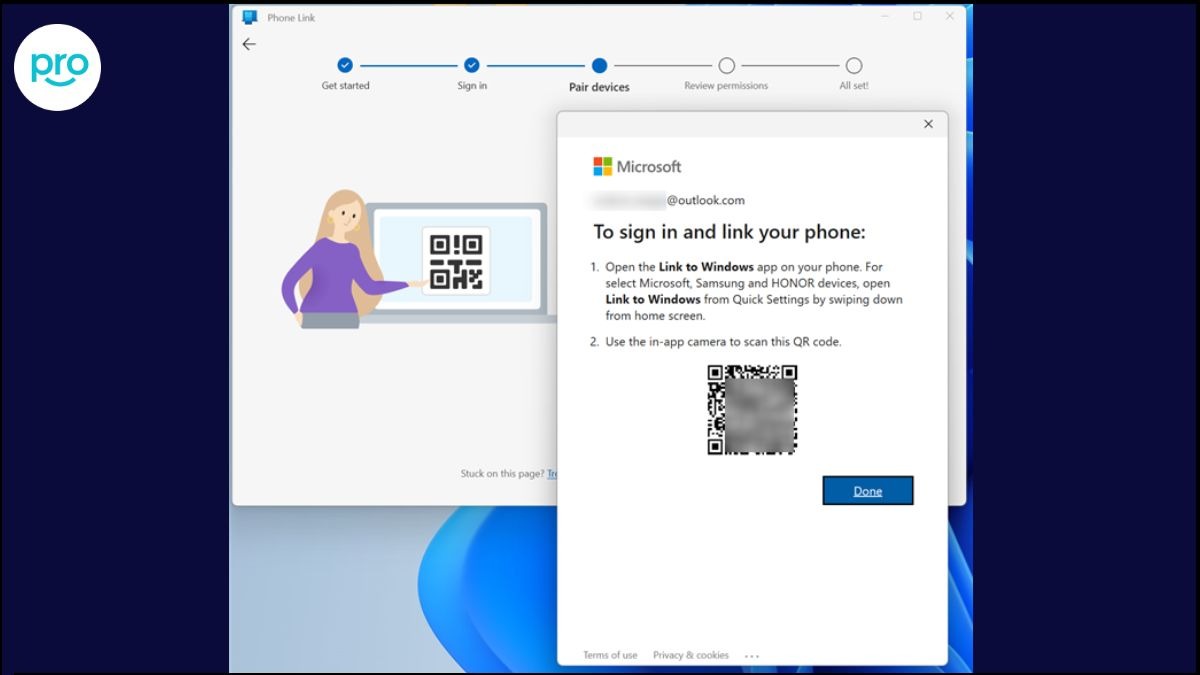Click the 'All set!' step label

click(x=854, y=86)
